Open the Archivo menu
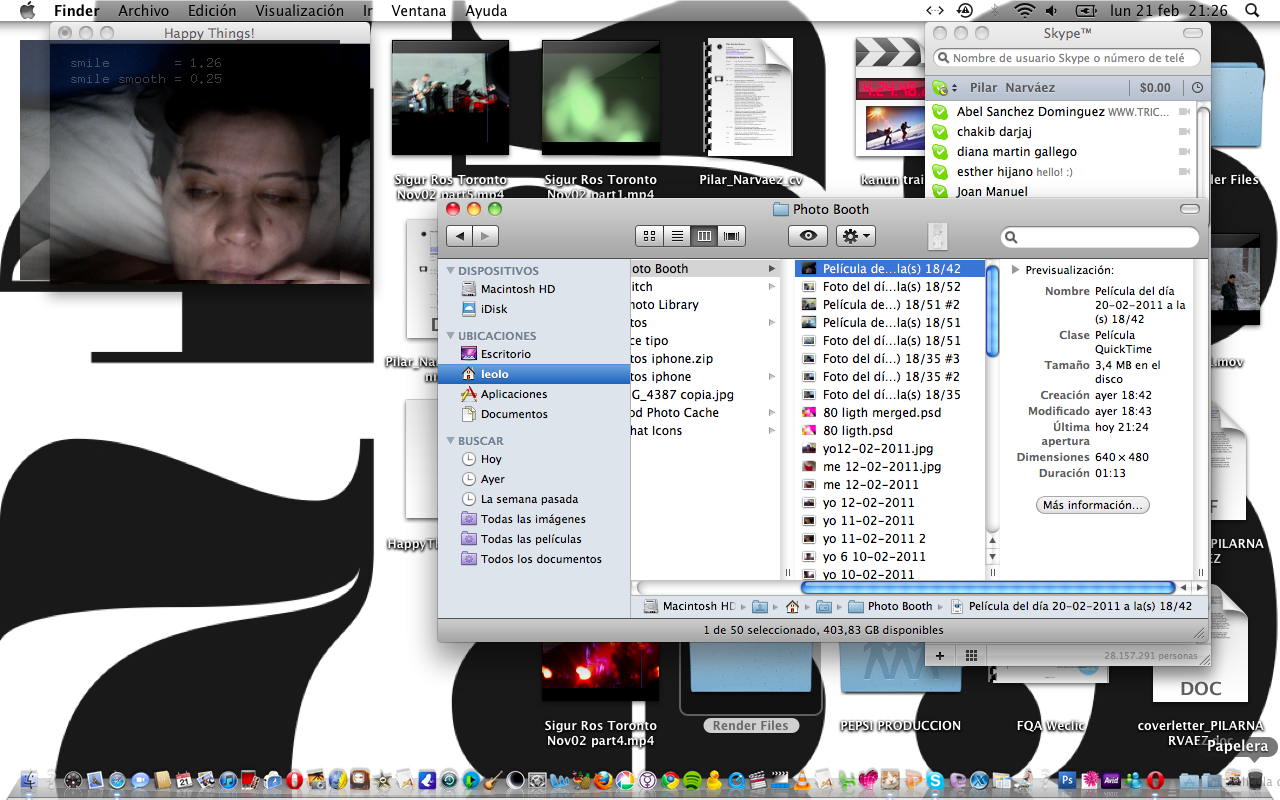 (x=143, y=11)
